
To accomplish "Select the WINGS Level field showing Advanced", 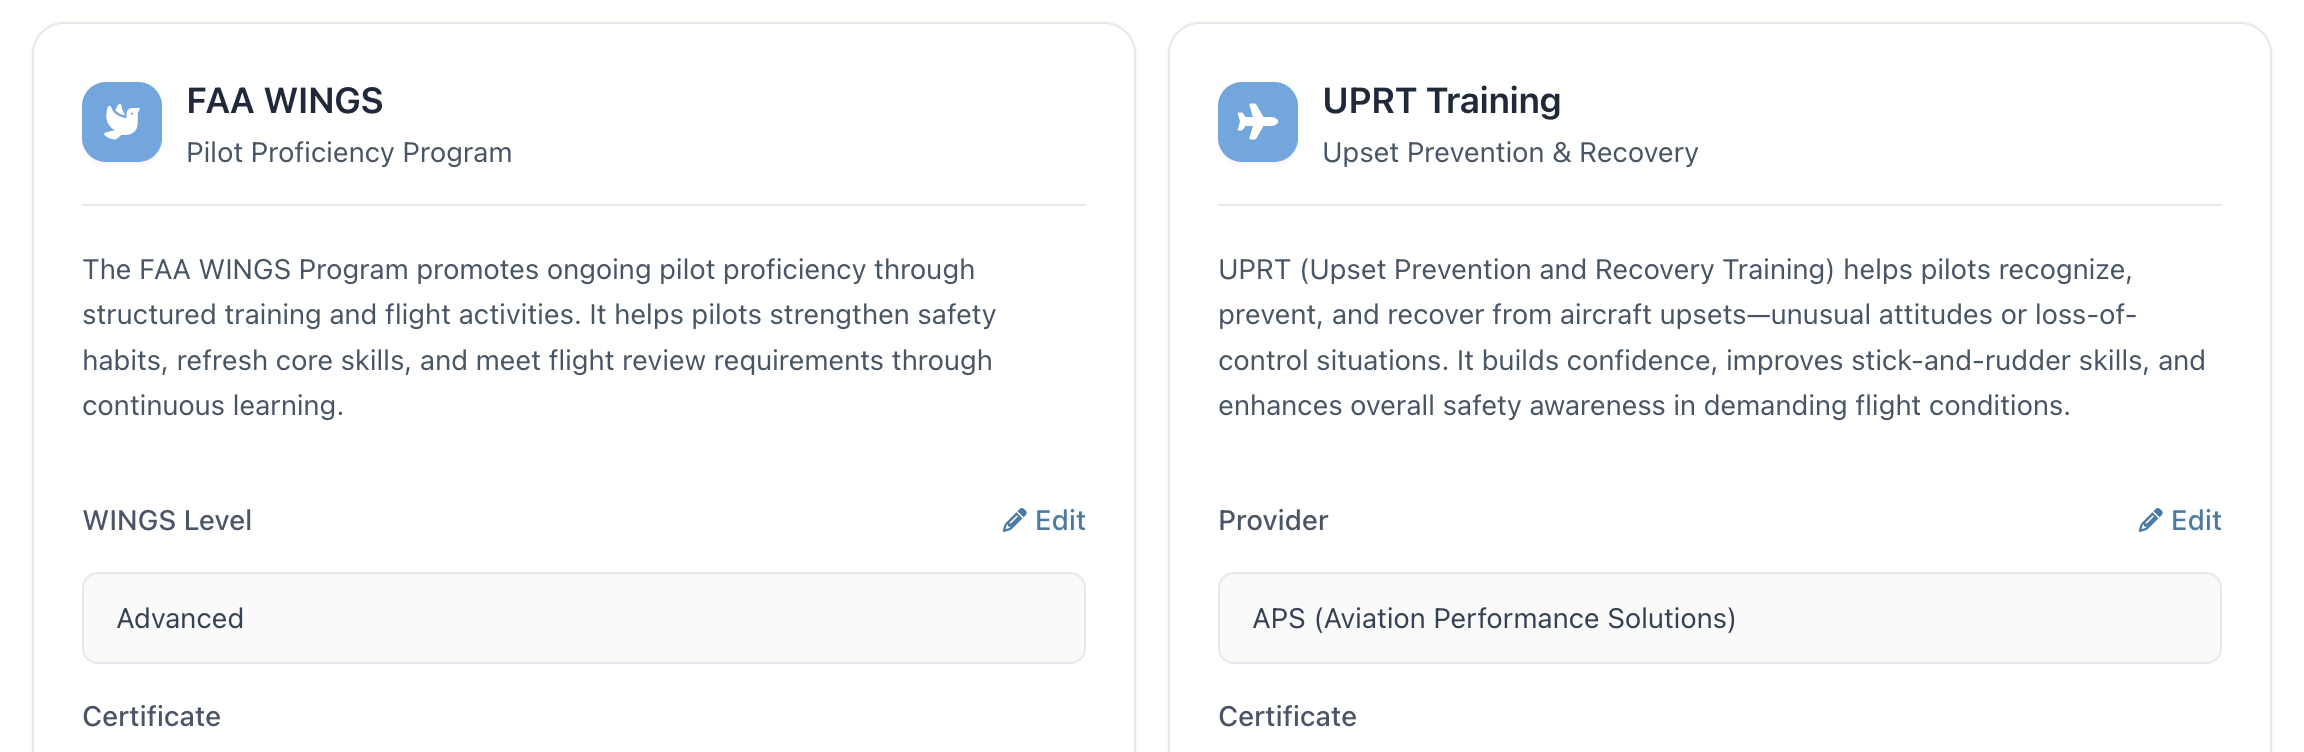I will point(583,618).
